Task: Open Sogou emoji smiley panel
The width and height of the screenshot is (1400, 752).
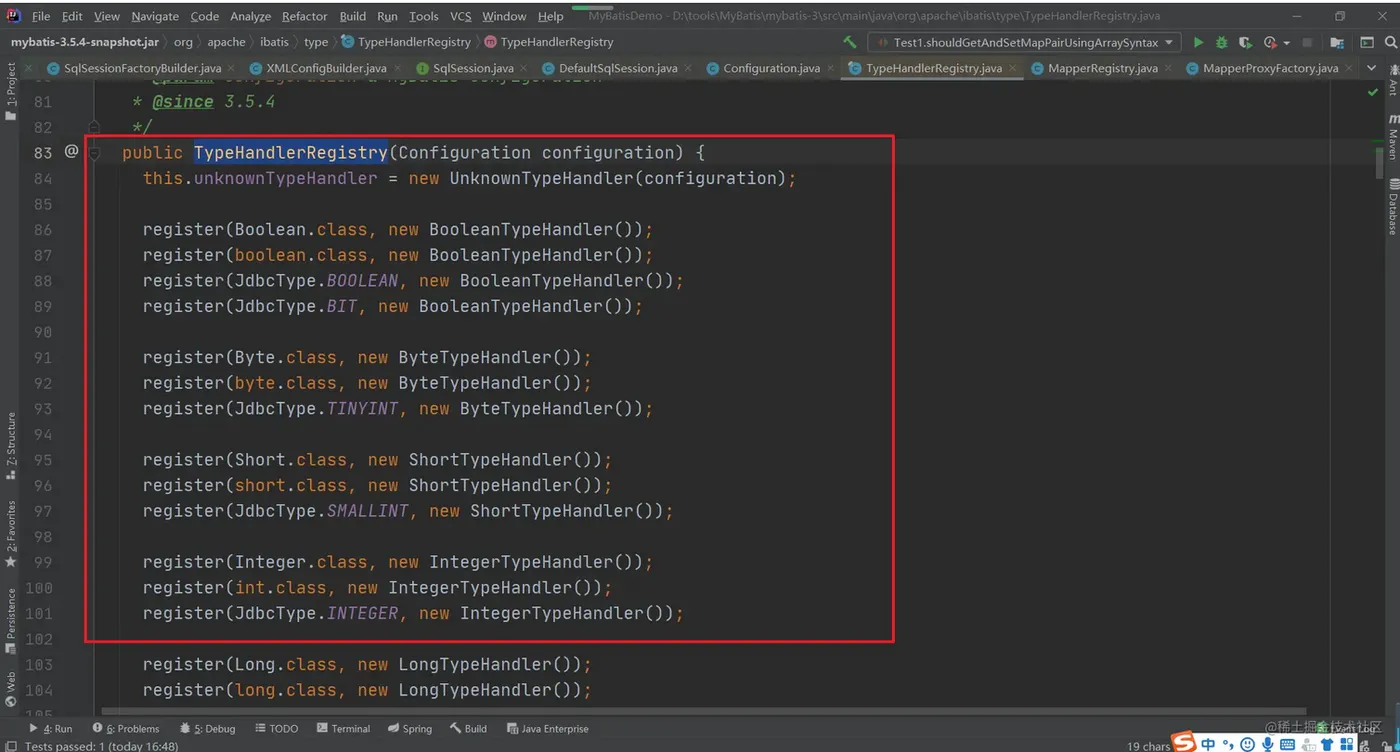Action: [1248, 744]
